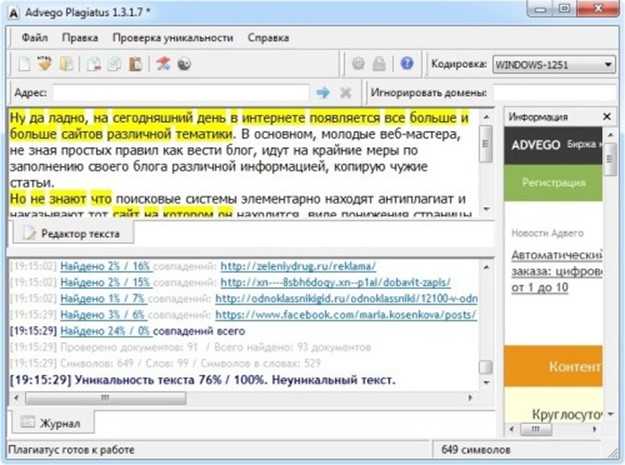This screenshot has height=465, width=625.
Task: Click journal horizontal scroll left arrow
Action: point(16,397)
